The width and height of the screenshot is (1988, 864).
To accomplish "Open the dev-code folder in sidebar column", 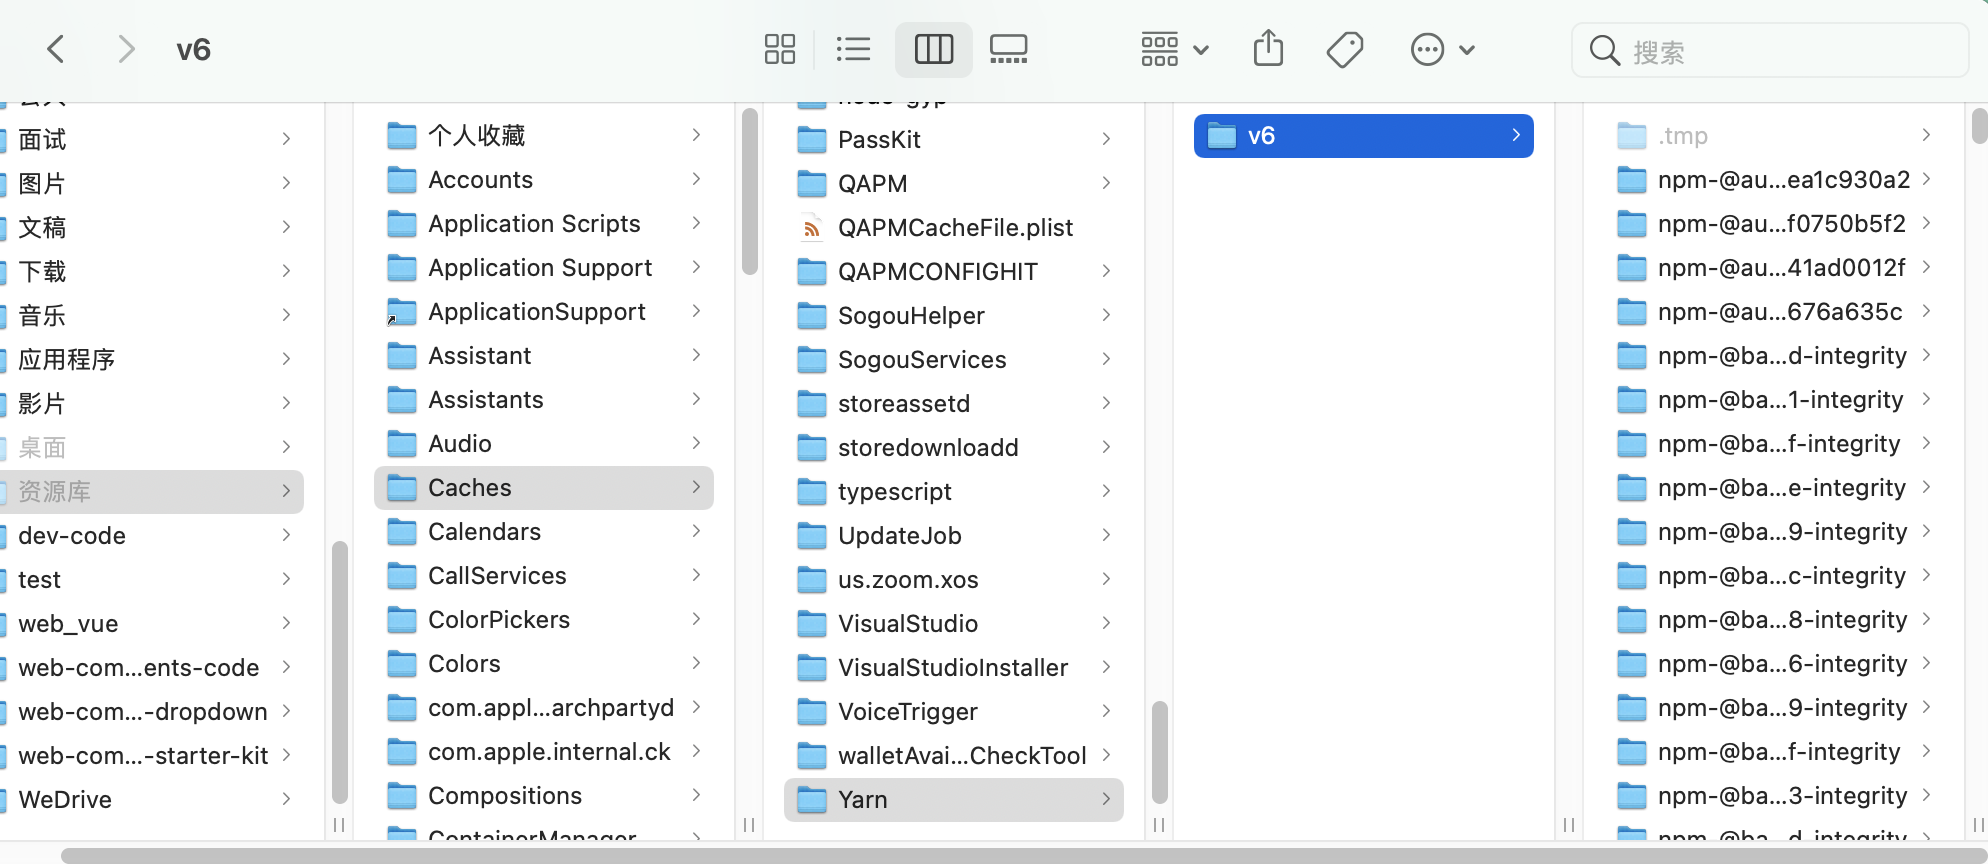I will [x=150, y=536].
